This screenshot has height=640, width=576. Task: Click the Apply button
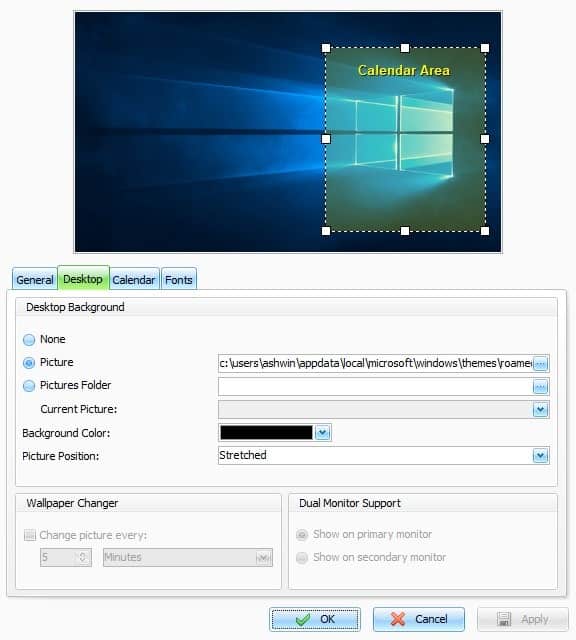coord(523,619)
